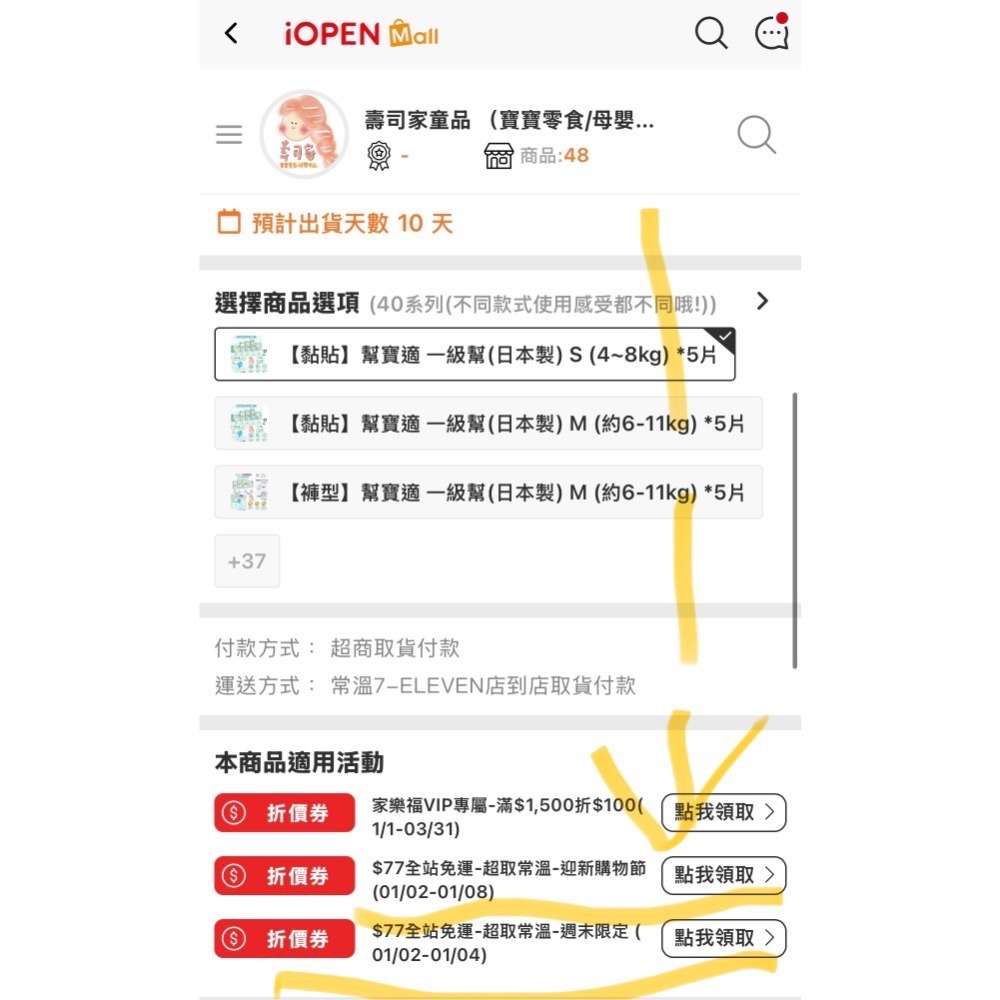Viewport: 1000px width, 1000px height.
Task: Search within the store magnifier icon
Action: (756, 135)
